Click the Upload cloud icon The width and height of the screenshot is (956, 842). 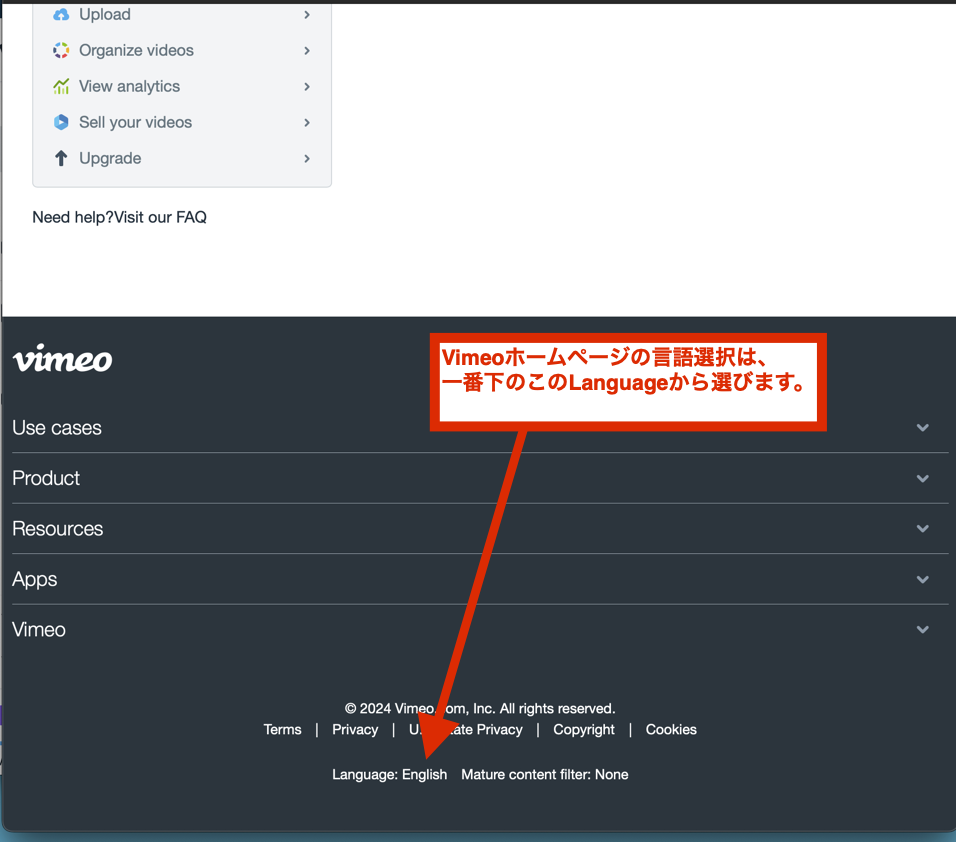pyautogui.click(x=61, y=15)
